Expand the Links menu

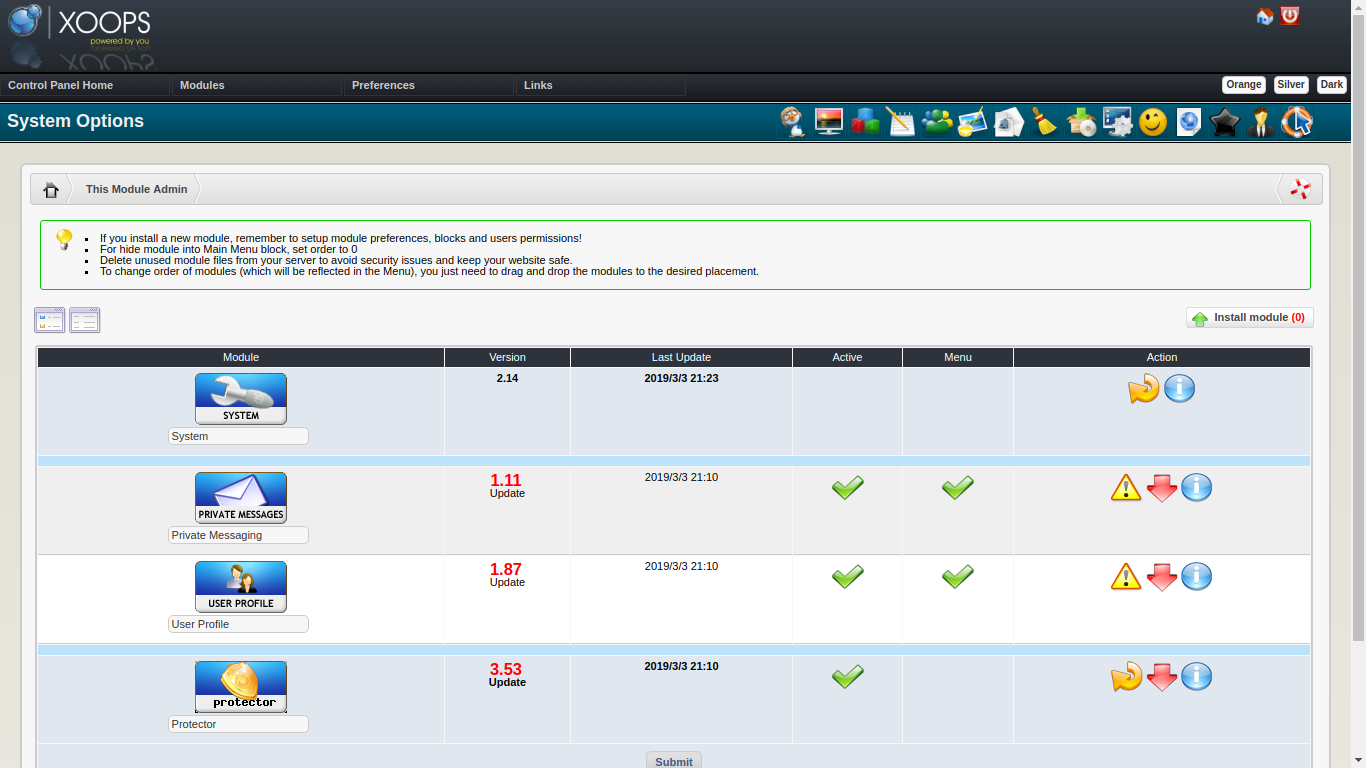click(x=538, y=85)
